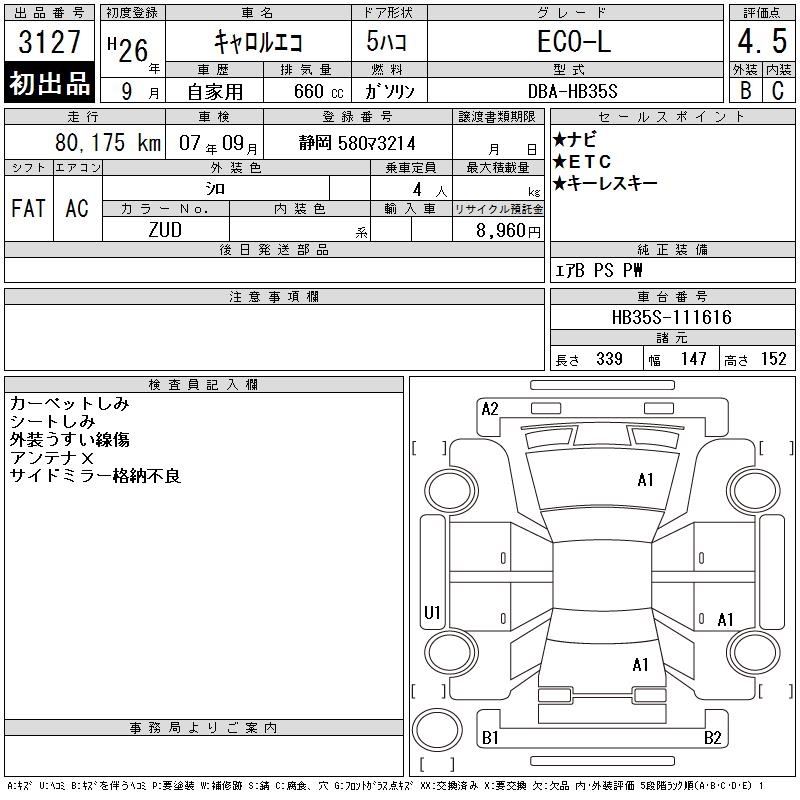Image resolution: width=800 pixels, height=800 pixels.
Task: Click the height value 152
Action: (x=773, y=359)
